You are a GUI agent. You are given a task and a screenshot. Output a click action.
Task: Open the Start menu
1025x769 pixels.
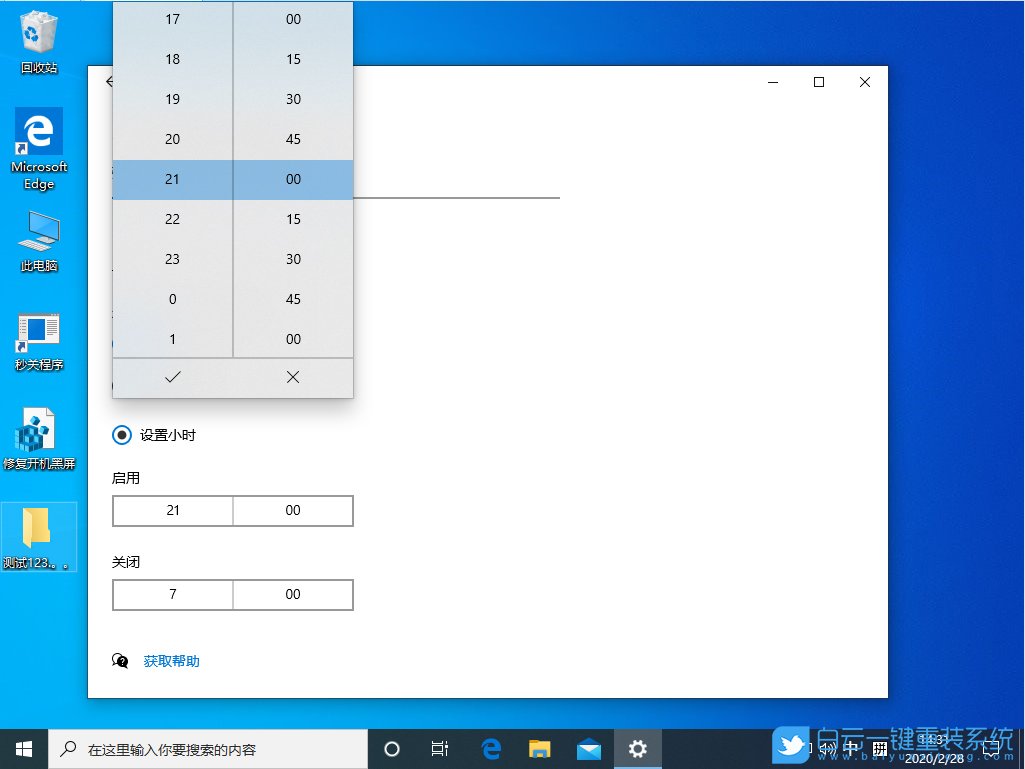tap(22, 747)
